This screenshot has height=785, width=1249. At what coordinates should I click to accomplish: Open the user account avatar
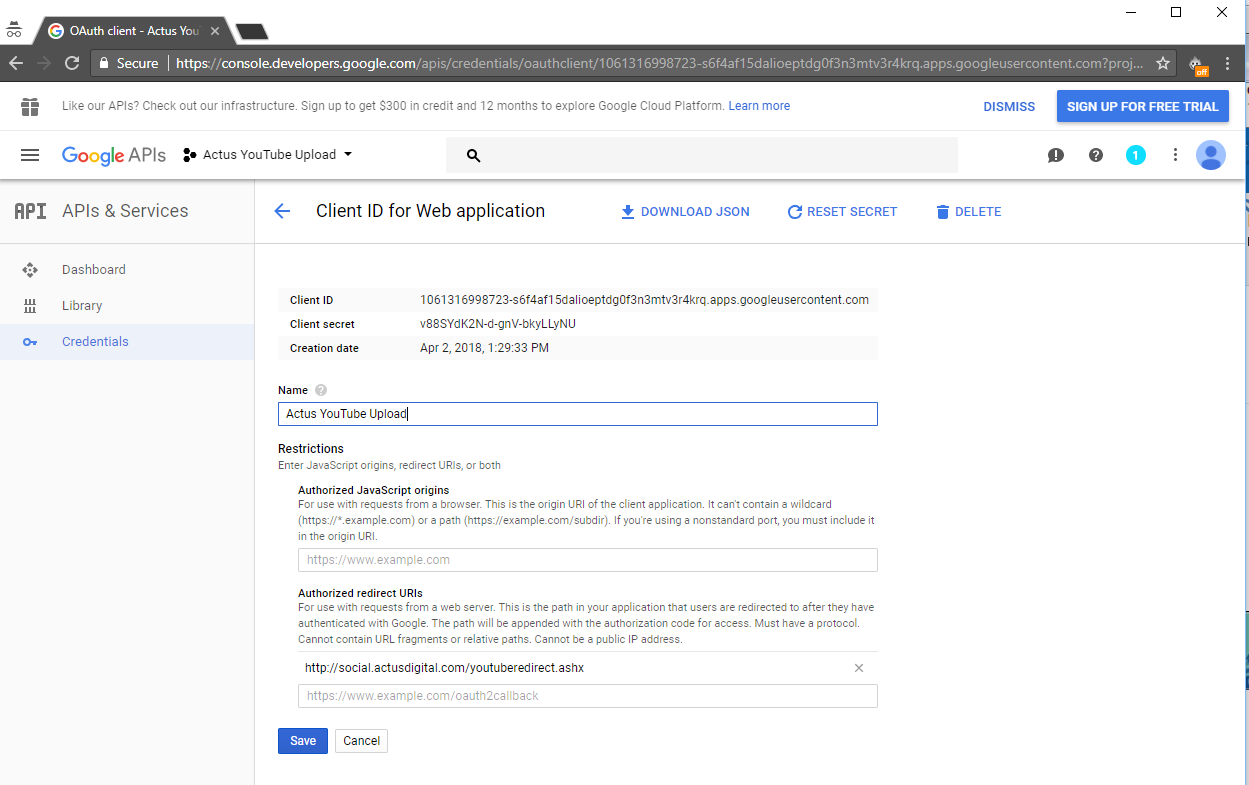click(x=1211, y=155)
